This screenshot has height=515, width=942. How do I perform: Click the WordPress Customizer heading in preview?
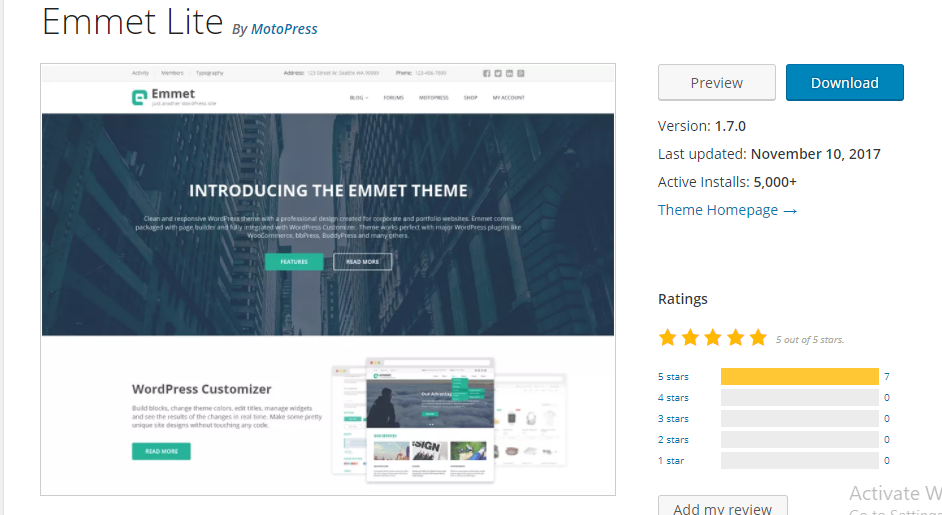[x=202, y=389]
